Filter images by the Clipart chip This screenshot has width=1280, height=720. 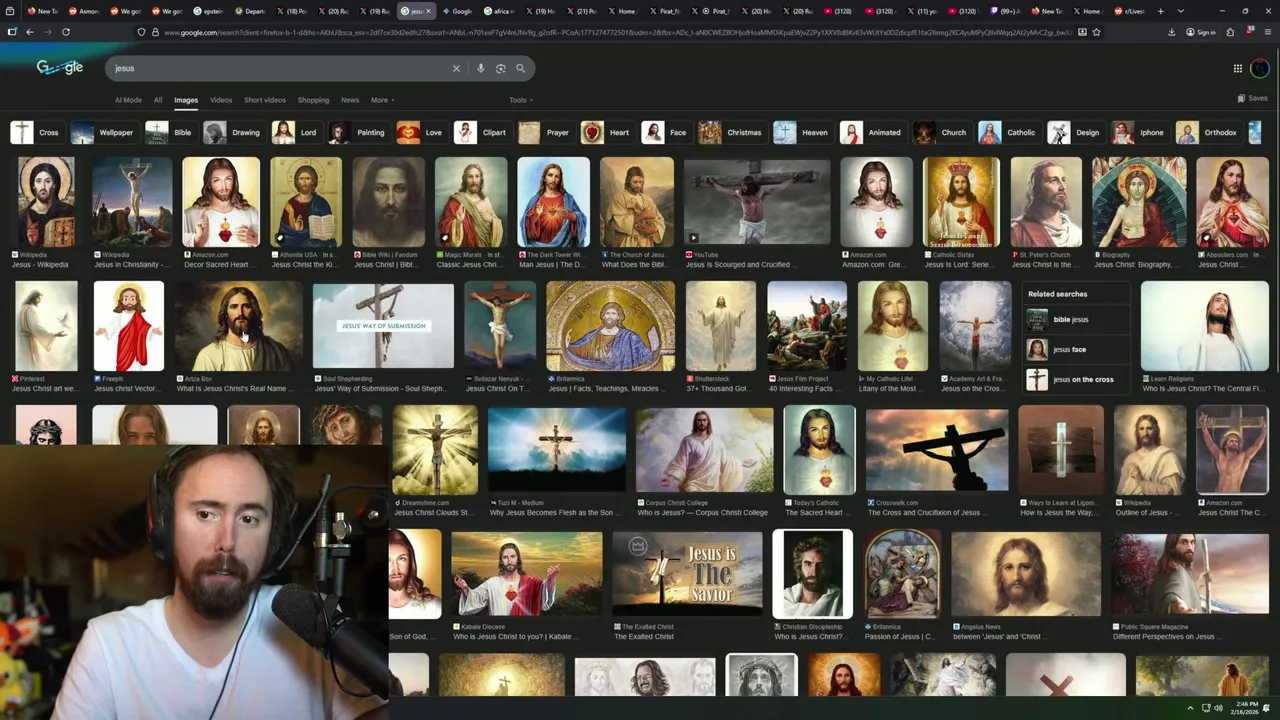tap(482, 132)
